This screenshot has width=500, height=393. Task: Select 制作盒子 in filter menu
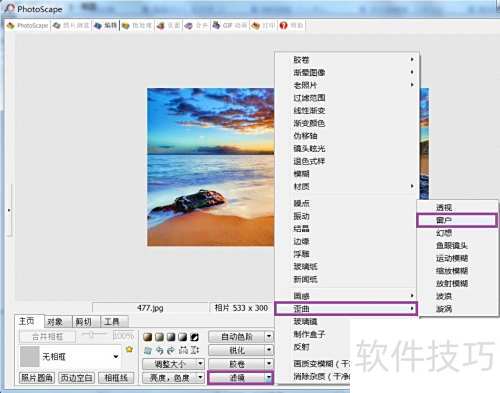pyautogui.click(x=313, y=334)
